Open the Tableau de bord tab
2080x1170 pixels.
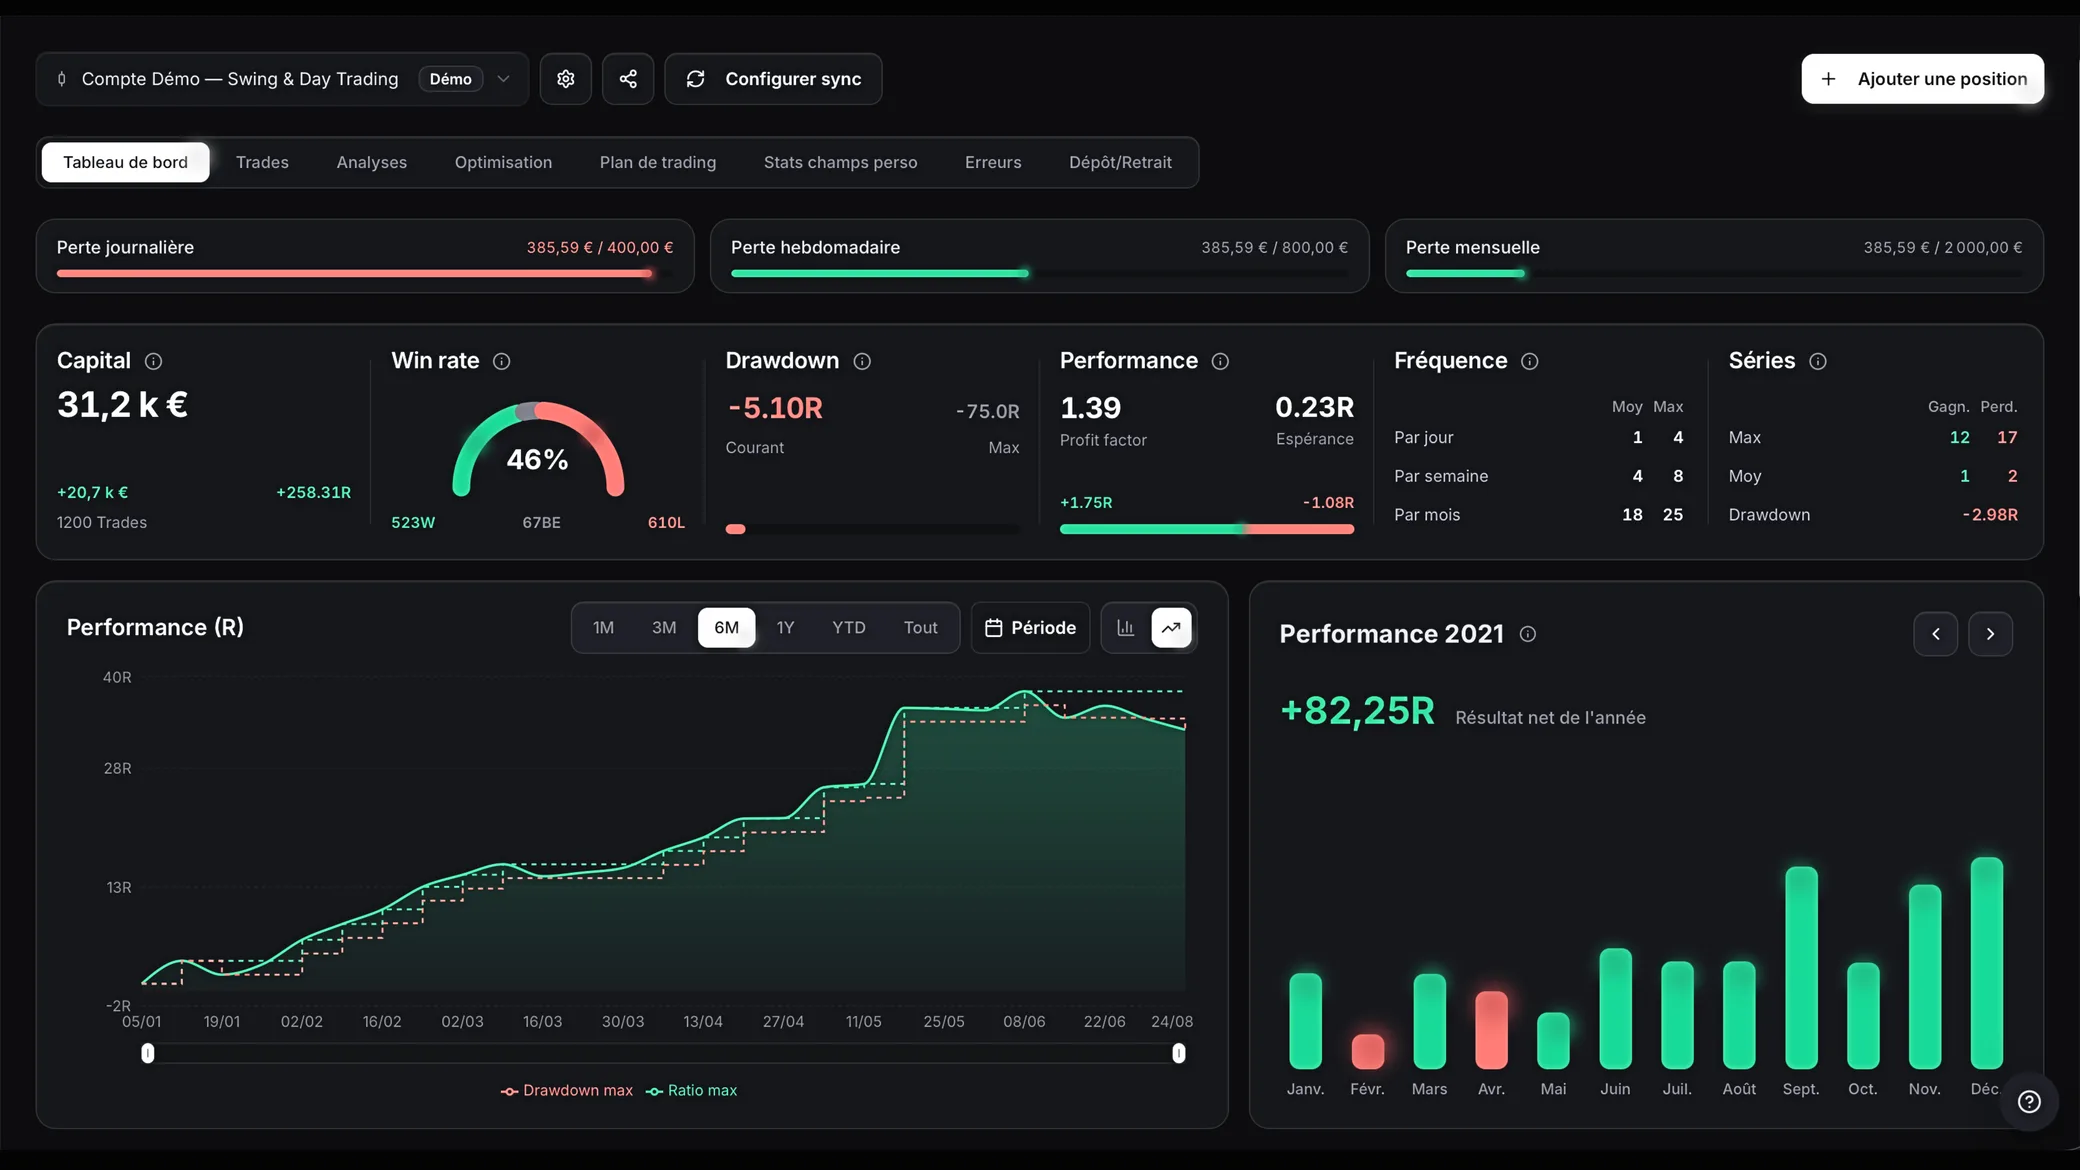tap(125, 162)
